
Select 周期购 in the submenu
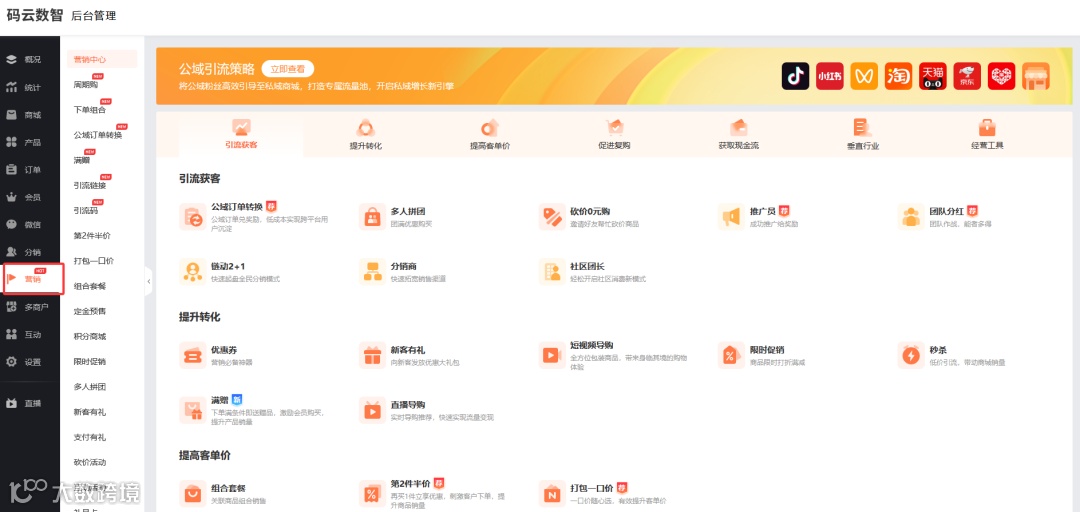[85, 85]
